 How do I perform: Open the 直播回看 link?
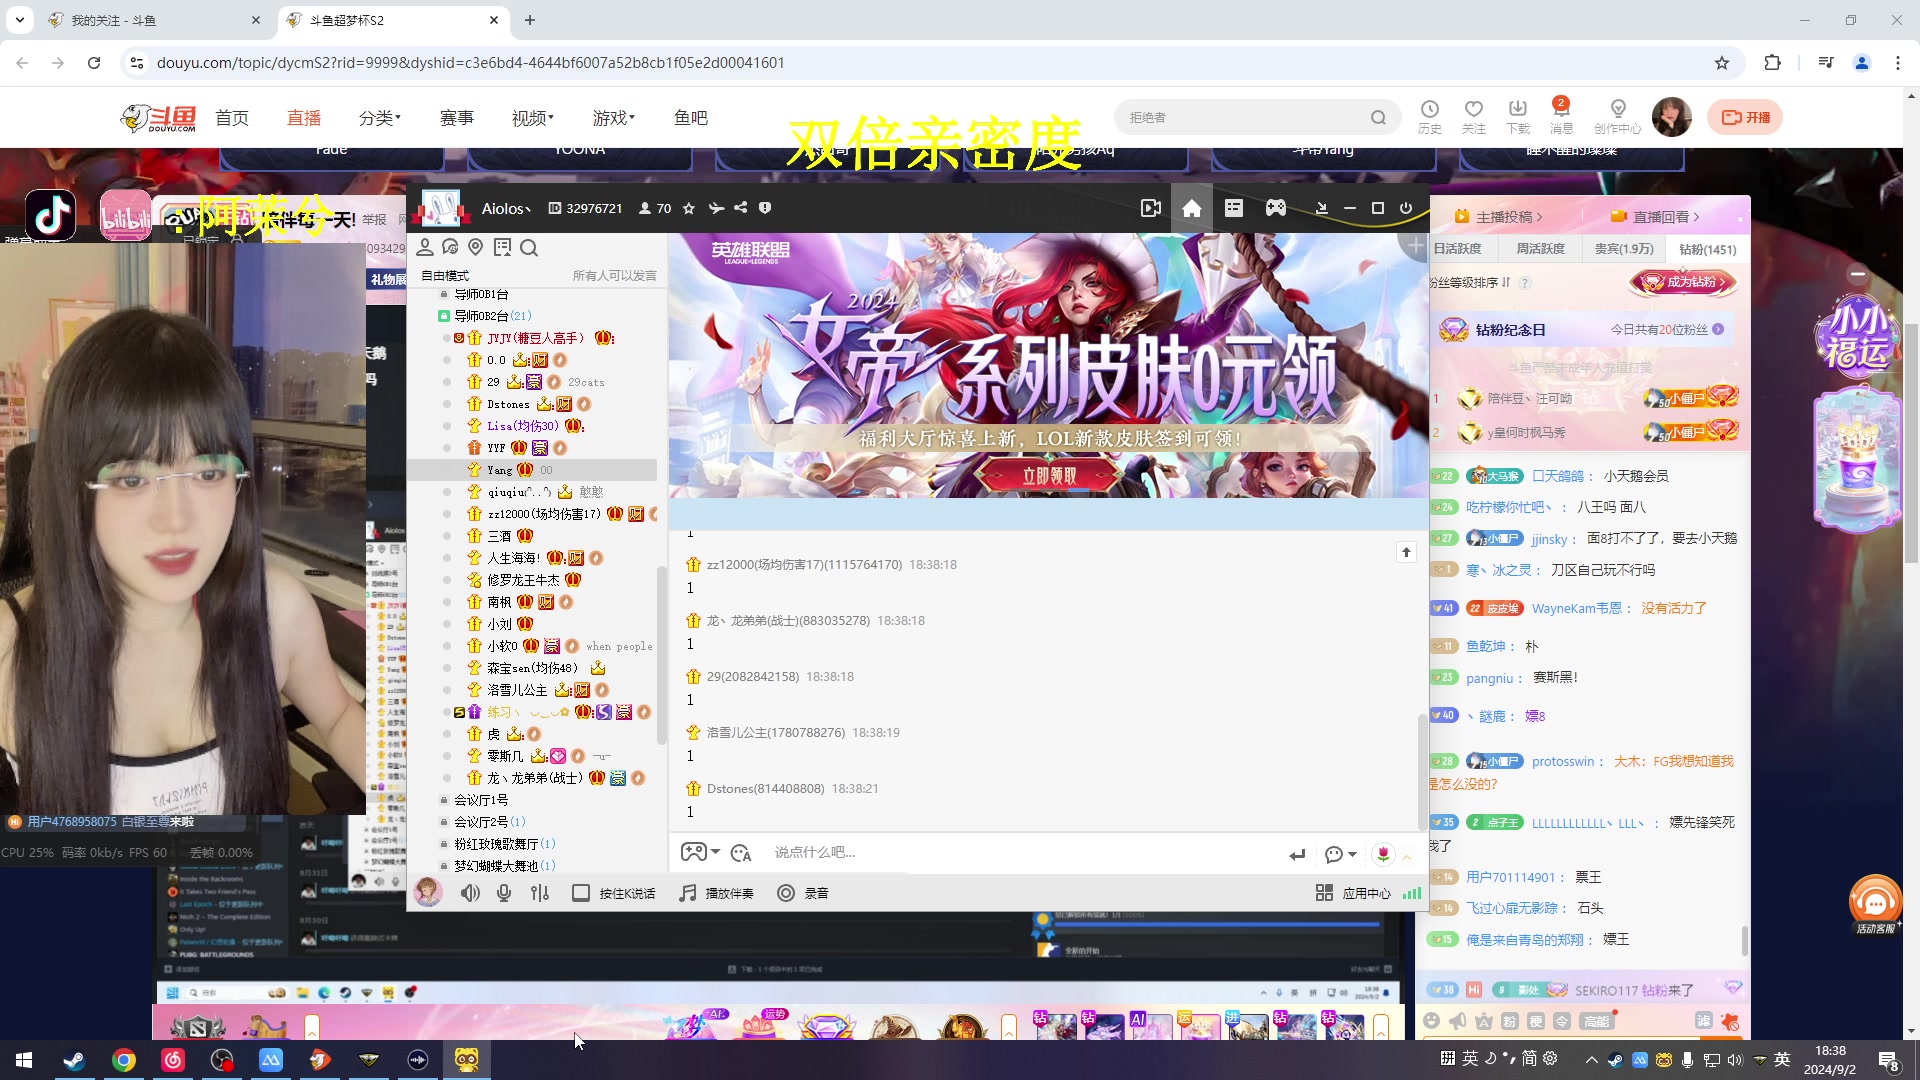[x=1655, y=216]
